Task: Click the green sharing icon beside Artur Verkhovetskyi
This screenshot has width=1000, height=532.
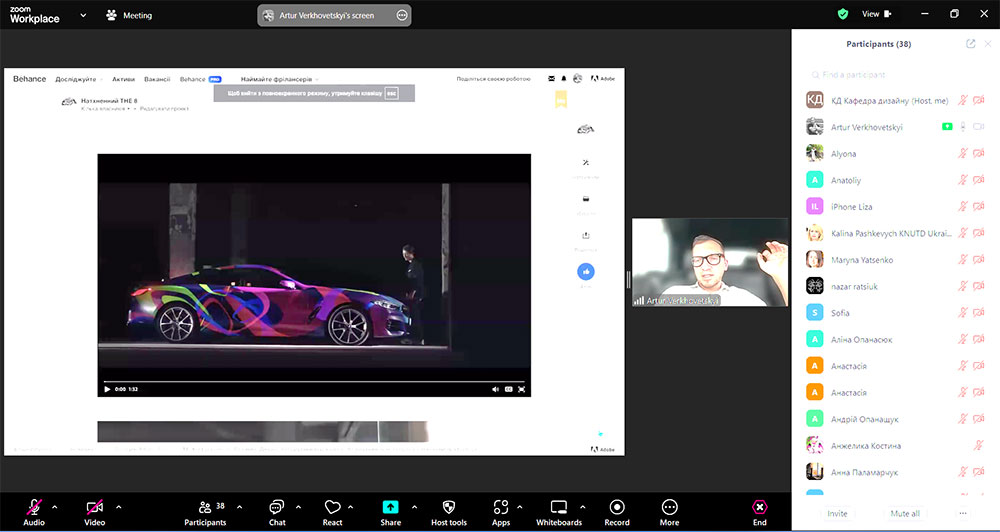Action: (x=947, y=127)
